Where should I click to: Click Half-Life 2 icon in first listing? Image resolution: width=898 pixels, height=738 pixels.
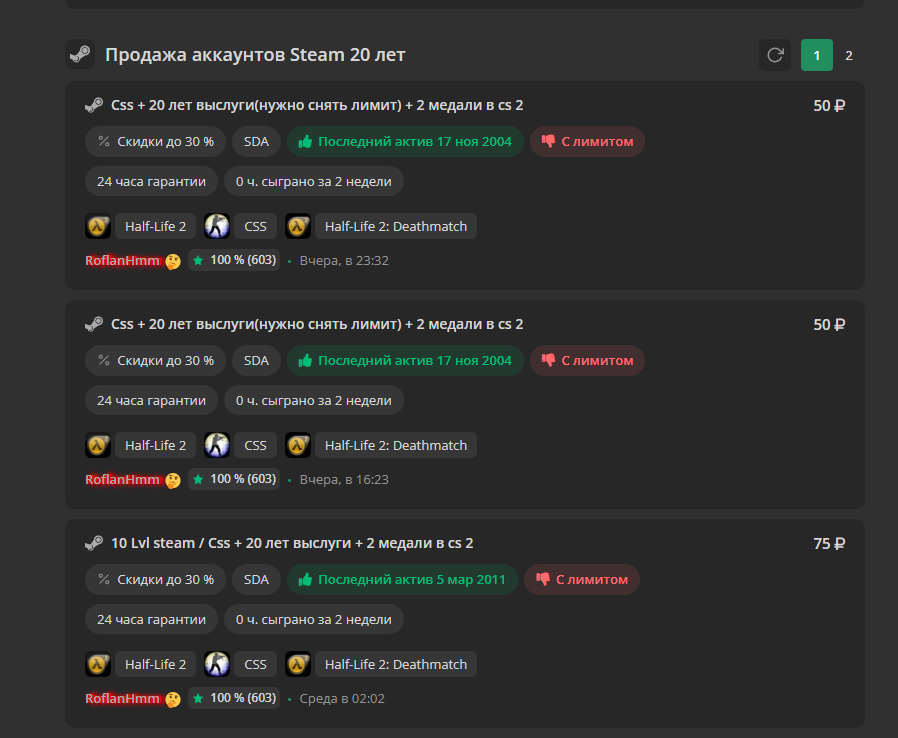click(98, 226)
